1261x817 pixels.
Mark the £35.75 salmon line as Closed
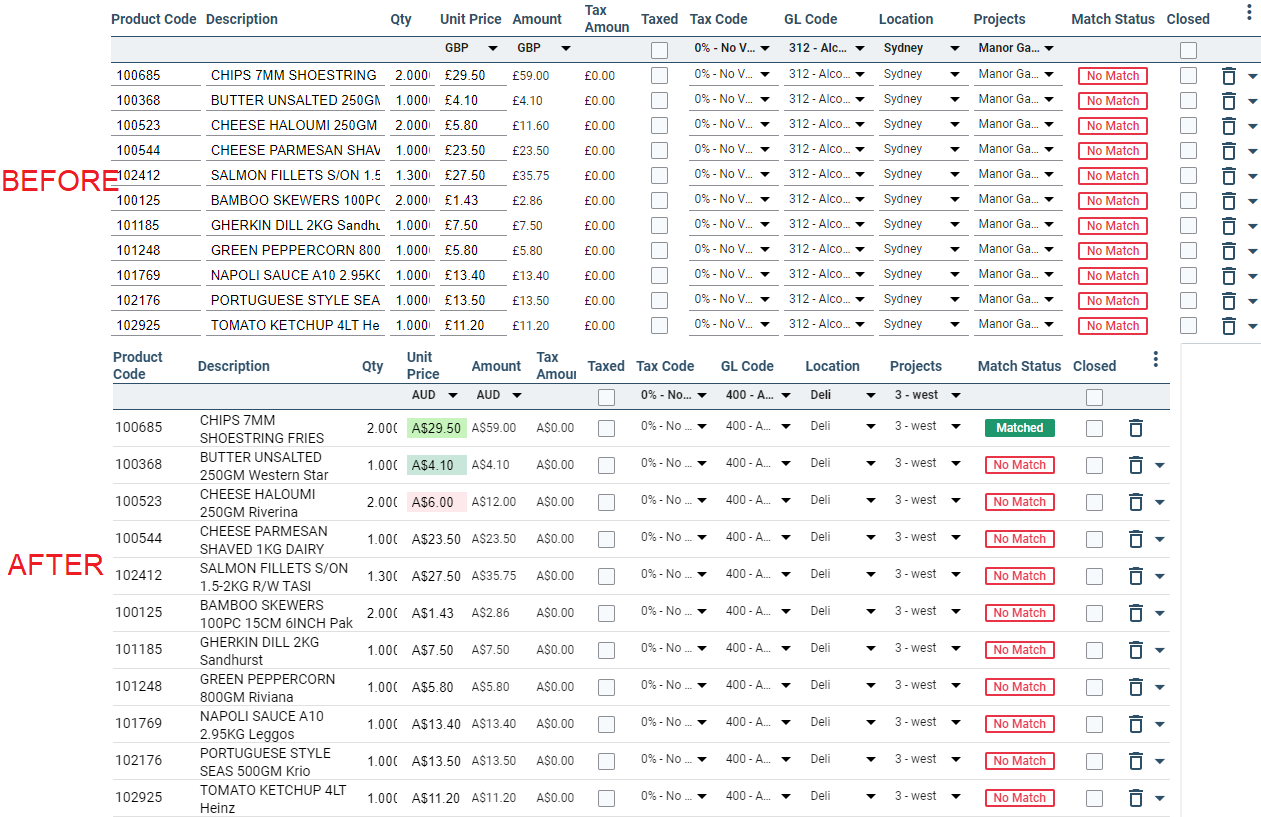point(1188,175)
